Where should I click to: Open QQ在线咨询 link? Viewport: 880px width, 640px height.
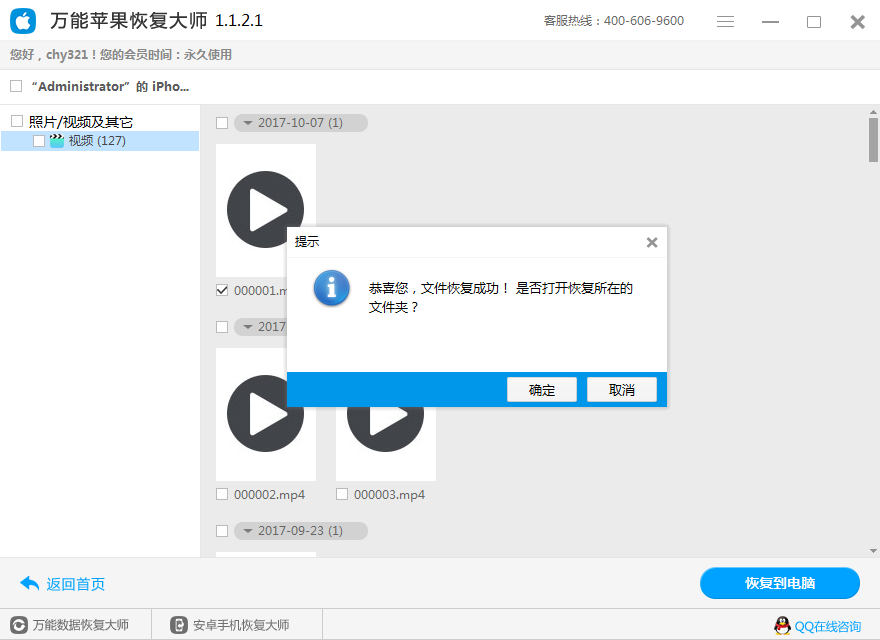pos(827,627)
